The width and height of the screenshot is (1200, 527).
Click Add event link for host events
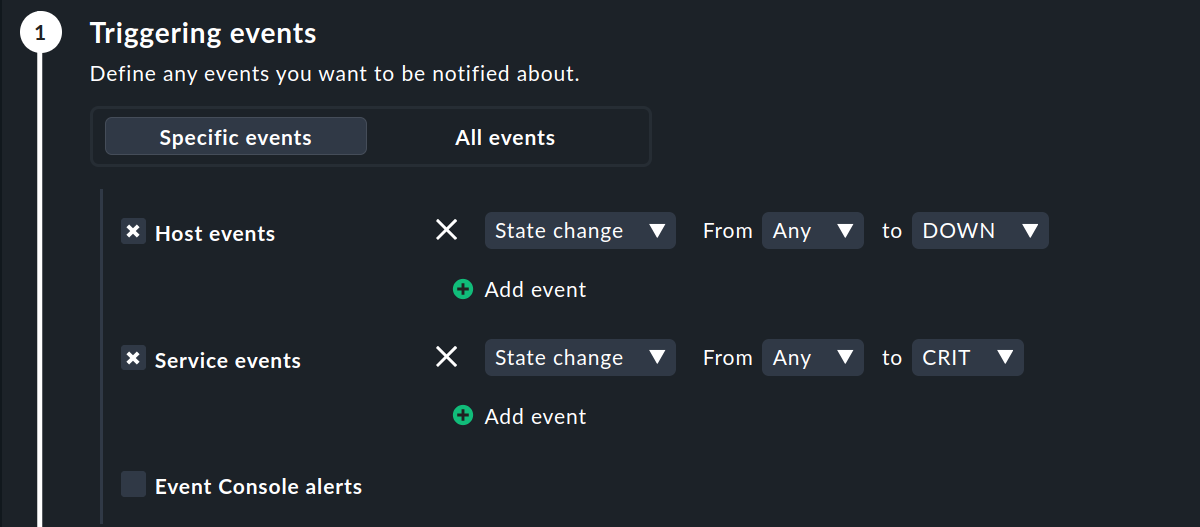[535, 290]
